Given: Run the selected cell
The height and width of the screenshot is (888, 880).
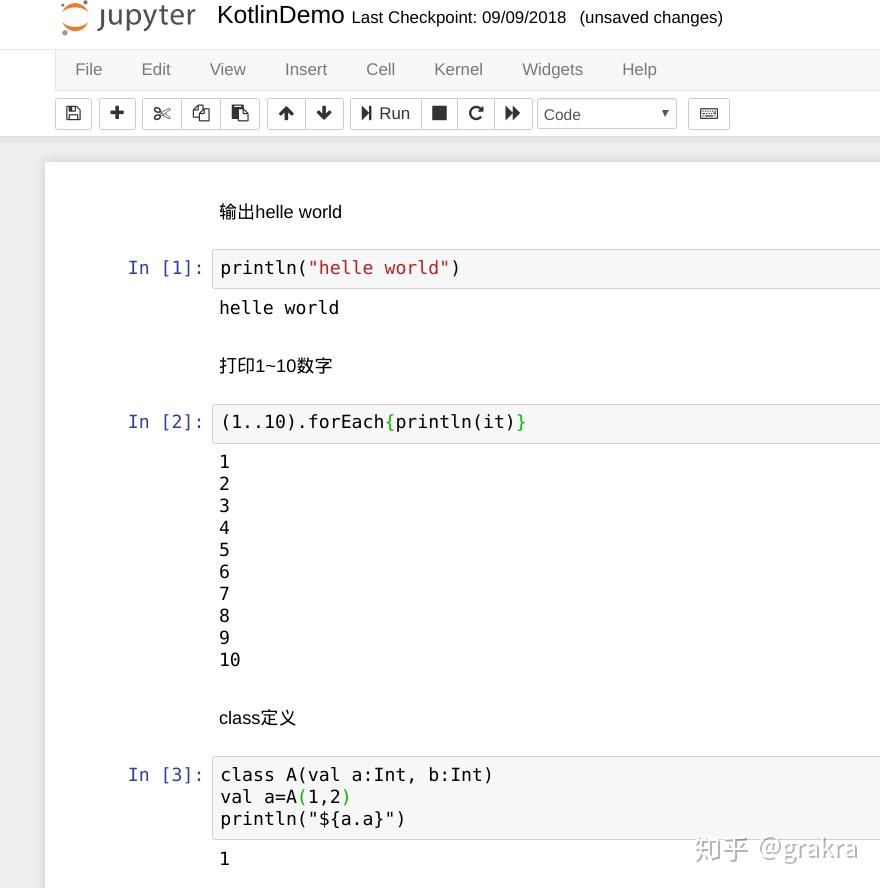Looking at the screenshot, I should [x=385, y=113].
